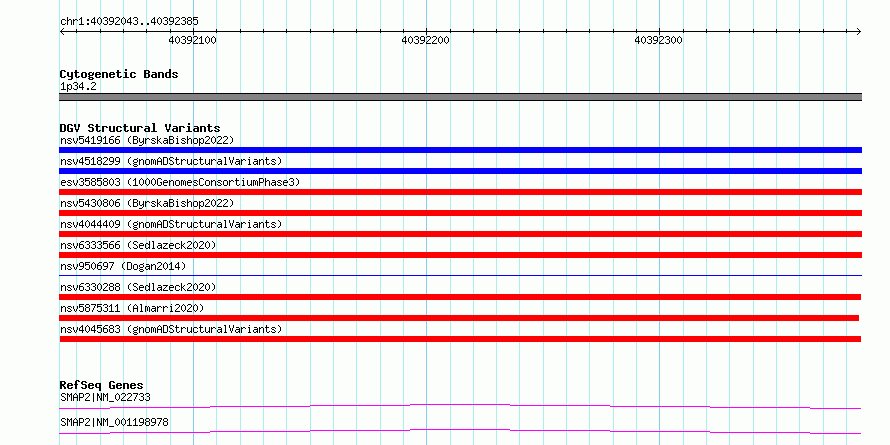This screenshot has width=890, height=445.
Task: Click the red bar of nsv6330288
Action: pos(460,297)
